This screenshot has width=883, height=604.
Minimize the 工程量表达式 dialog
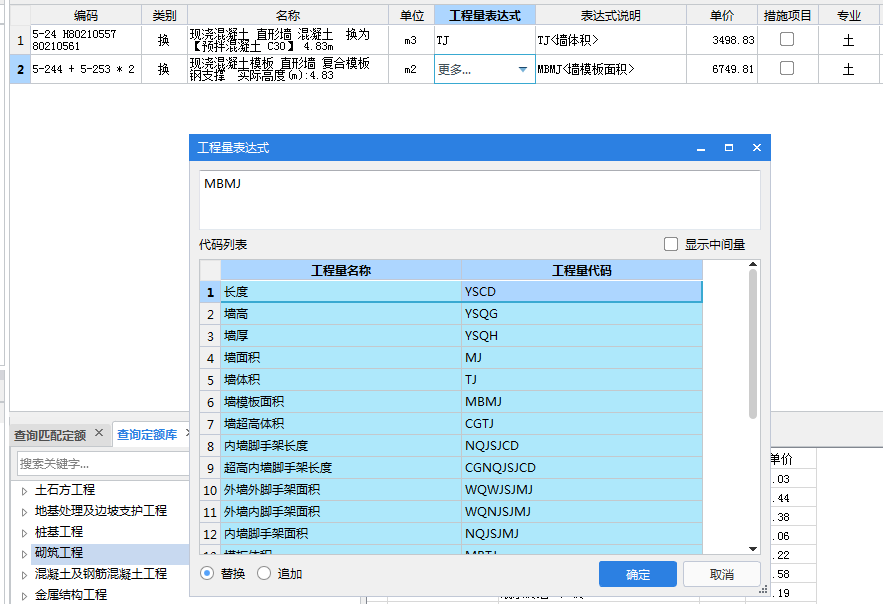pos(701,148)
